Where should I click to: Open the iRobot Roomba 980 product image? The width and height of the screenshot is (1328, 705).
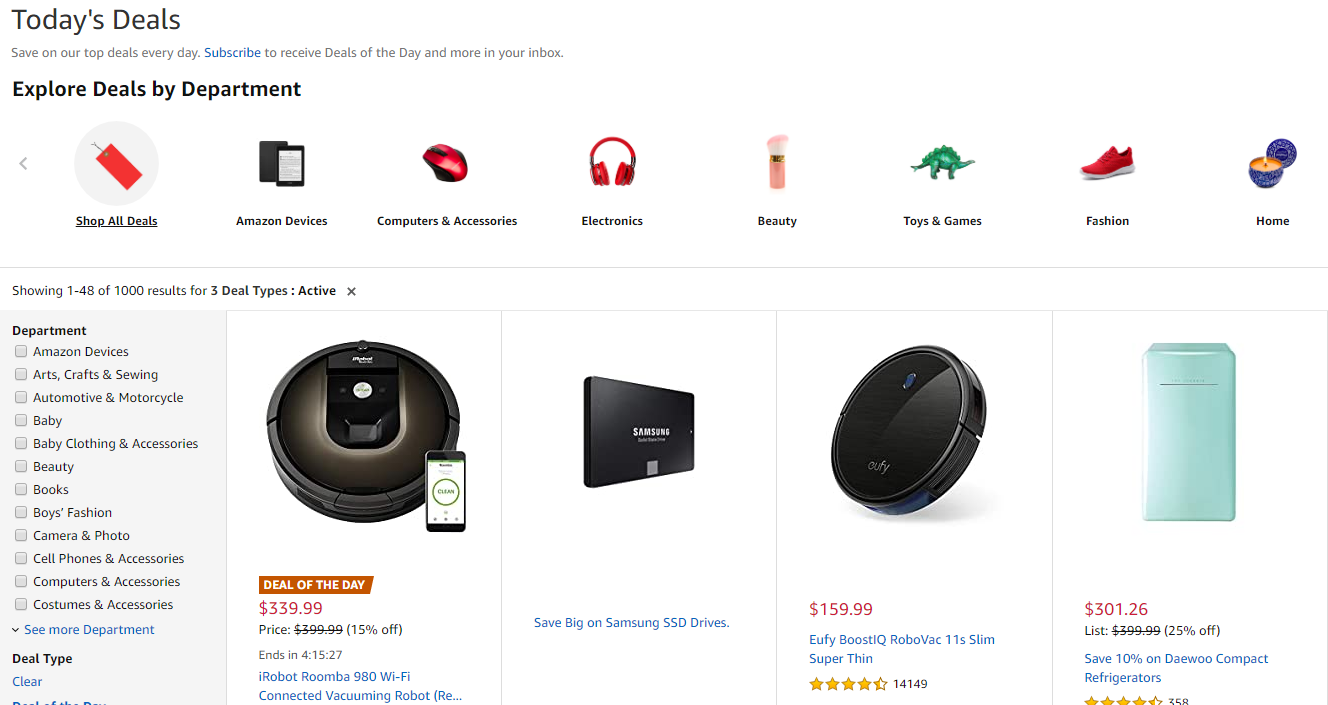(x=365, y=438)
